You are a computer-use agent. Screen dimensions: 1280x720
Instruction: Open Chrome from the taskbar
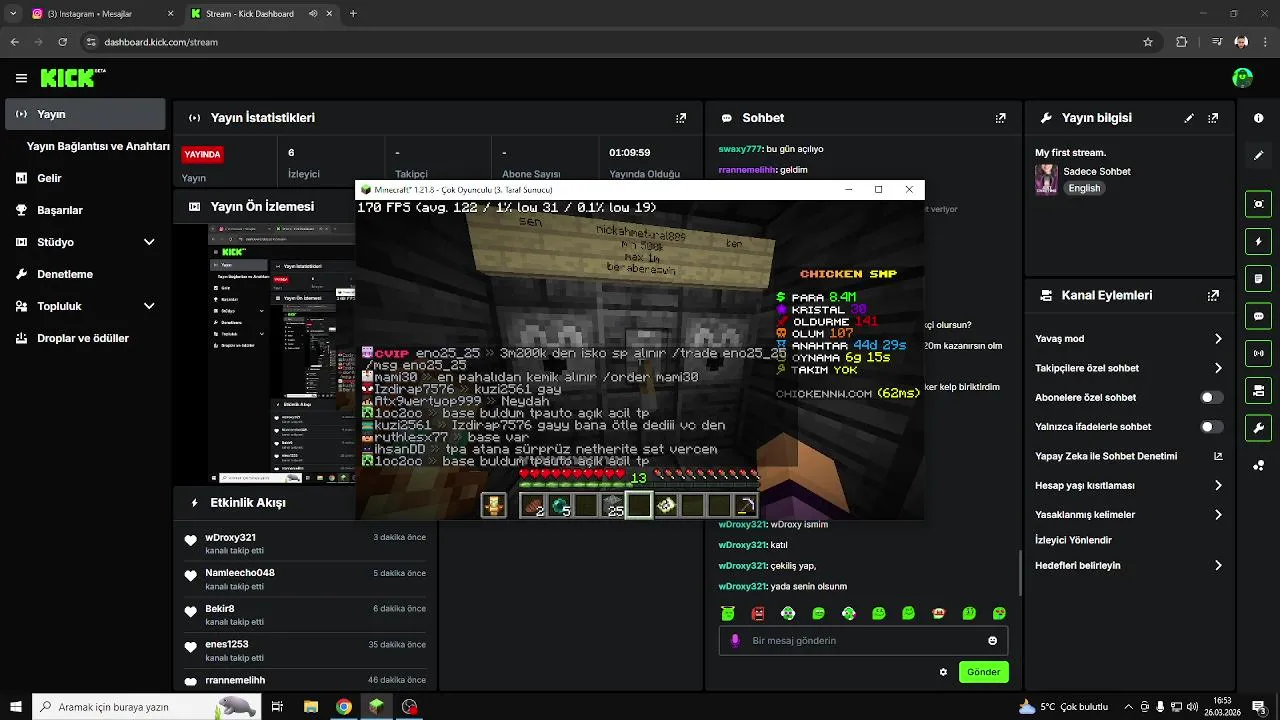pos(343,707)
